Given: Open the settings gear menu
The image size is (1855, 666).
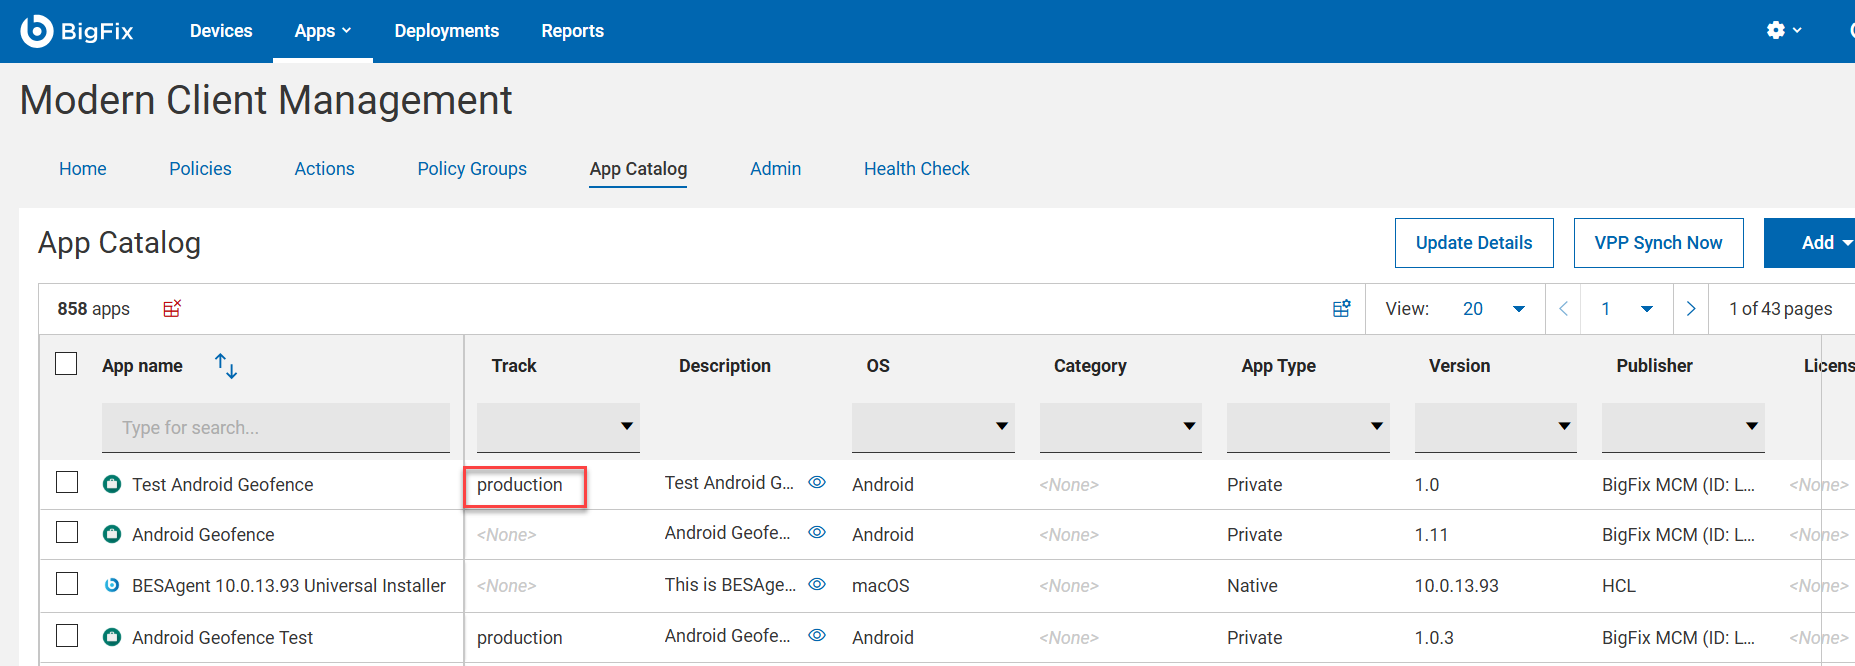Looking at the screenshot, I should coord(1784,30).
